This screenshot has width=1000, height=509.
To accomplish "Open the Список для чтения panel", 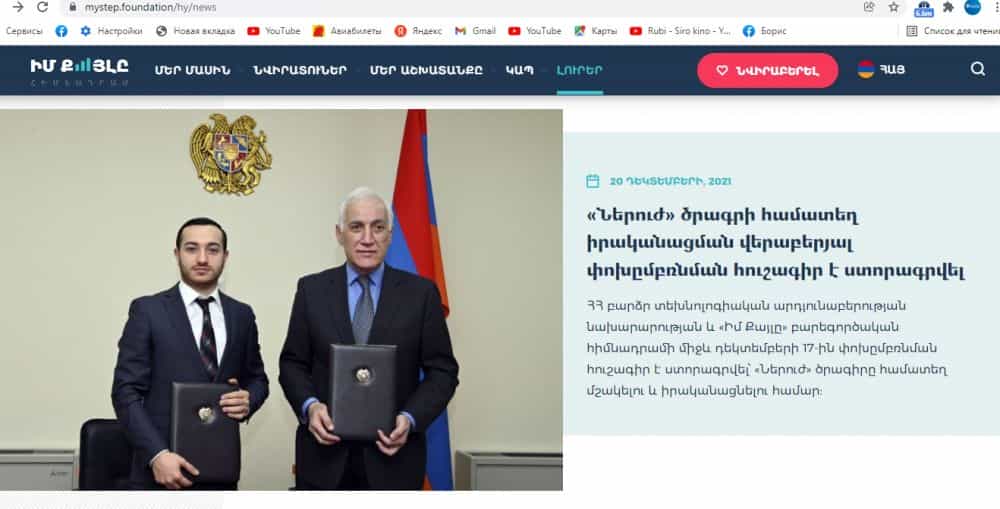I will (x=953, y=31).
